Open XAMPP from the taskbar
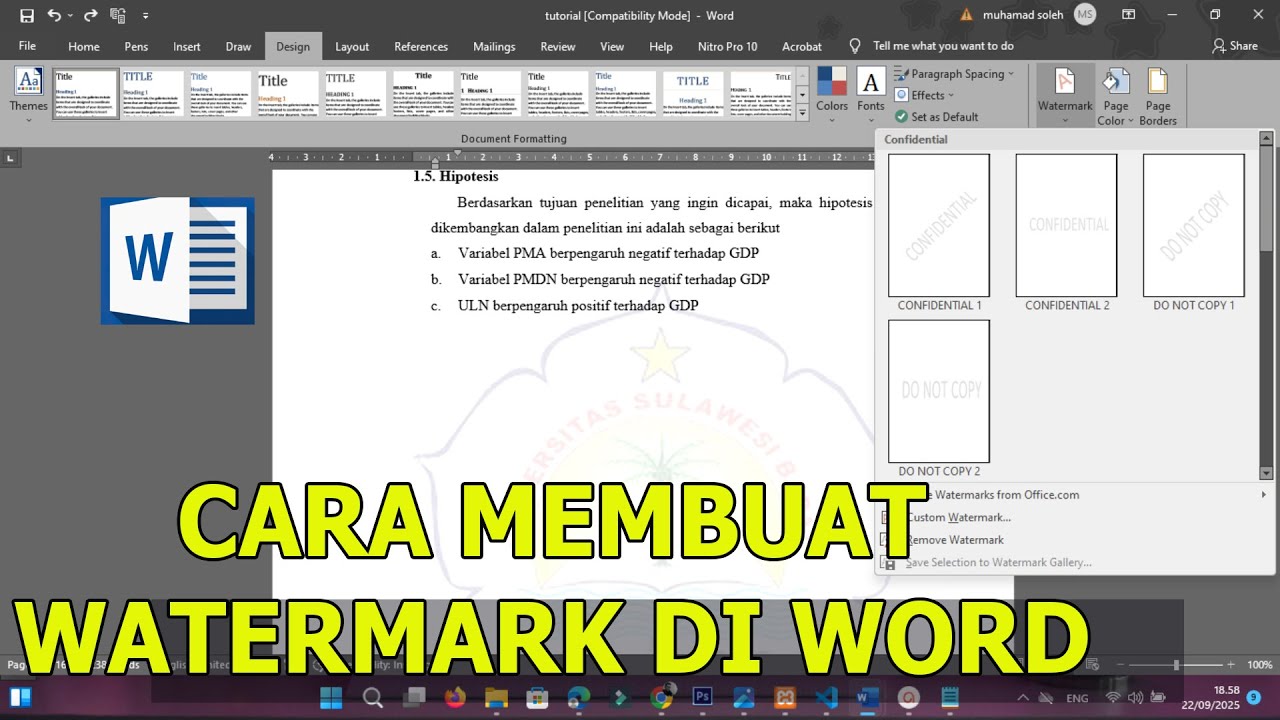The image size is (1280, 720). 786,697
